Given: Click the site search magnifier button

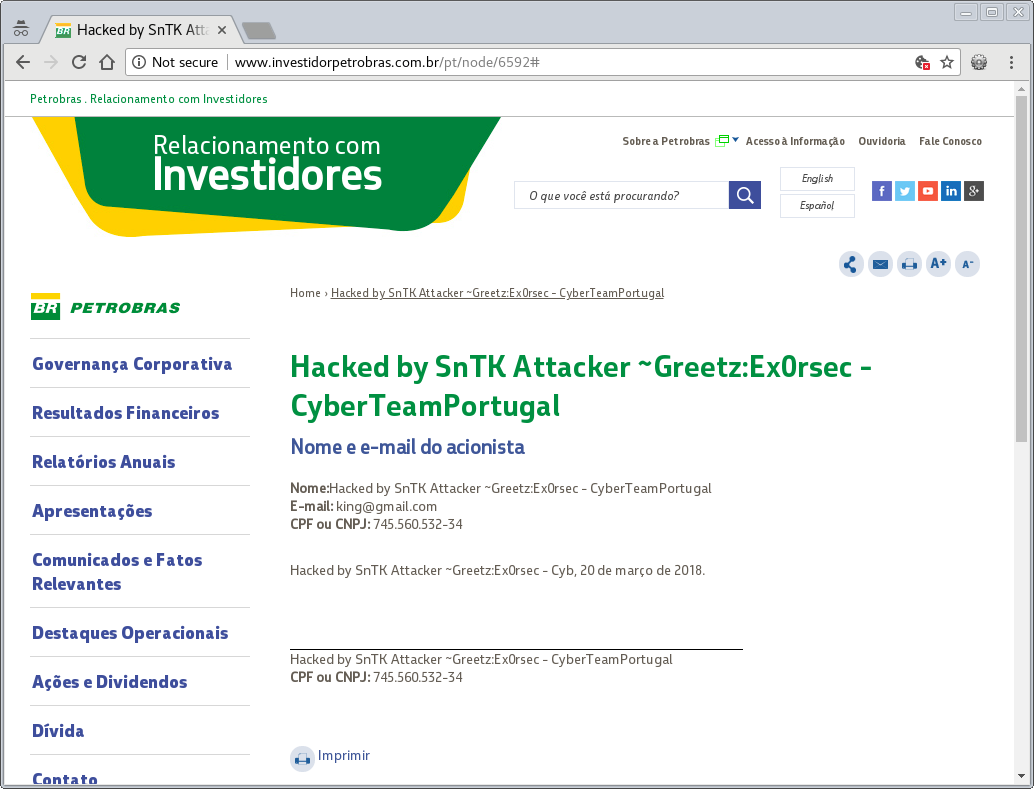Looking at the screenshot, I should coord(745,195).
